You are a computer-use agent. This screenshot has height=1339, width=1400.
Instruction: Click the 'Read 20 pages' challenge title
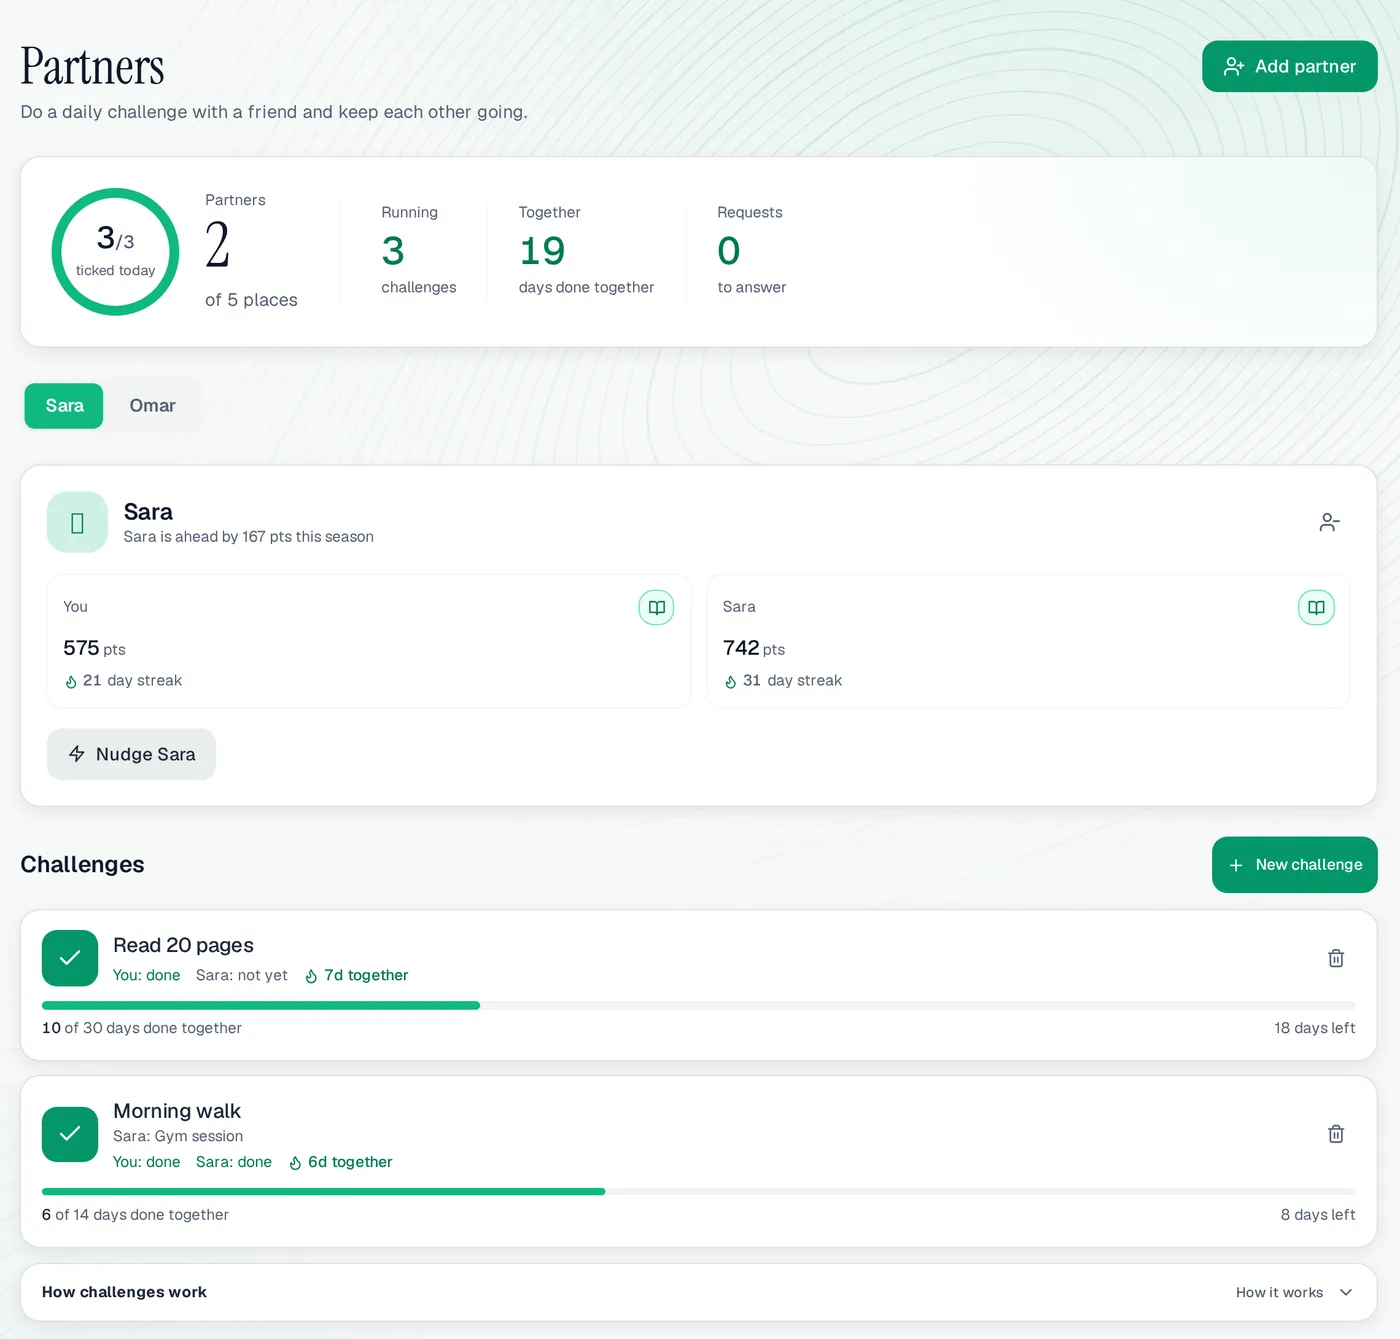pyautogui.click(x=183, y=945)
